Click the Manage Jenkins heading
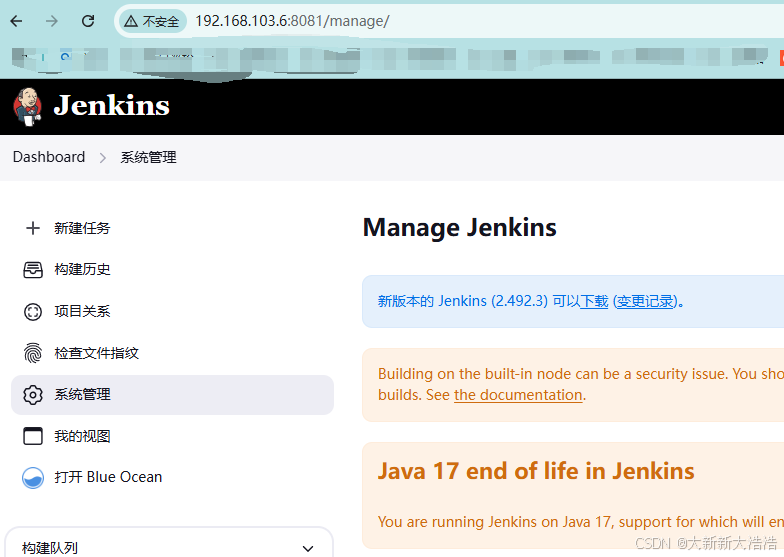Image resolution: width=784 pixels, height=557 pixels. click(x=460, y=228)
